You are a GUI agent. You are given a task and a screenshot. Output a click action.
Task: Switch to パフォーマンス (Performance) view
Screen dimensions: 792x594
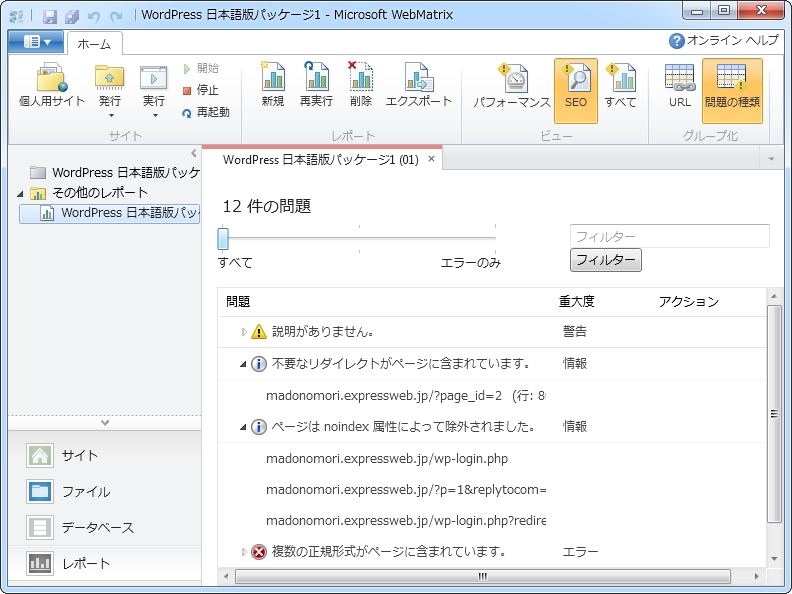512,86
